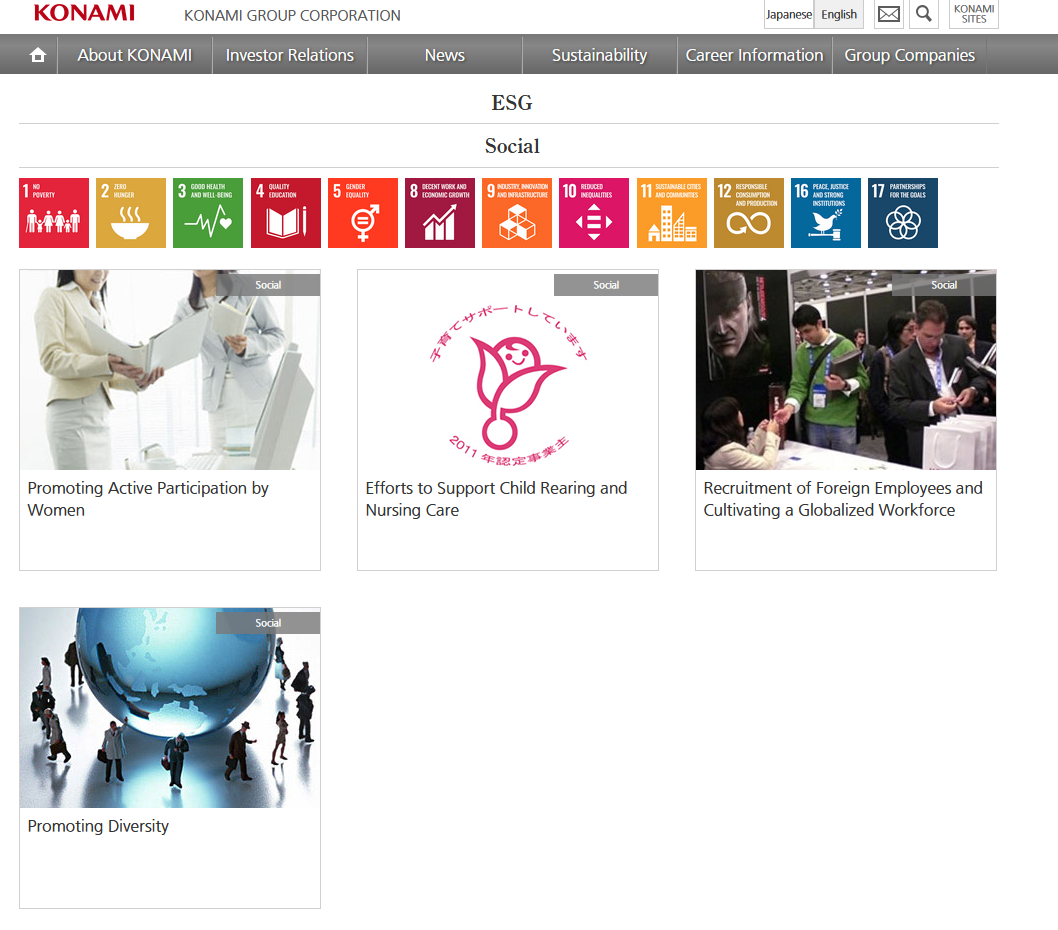Click the KONAMI GROUP CORPORATION title
This screenshot has height=930, width=1058.
click(292, 15)
